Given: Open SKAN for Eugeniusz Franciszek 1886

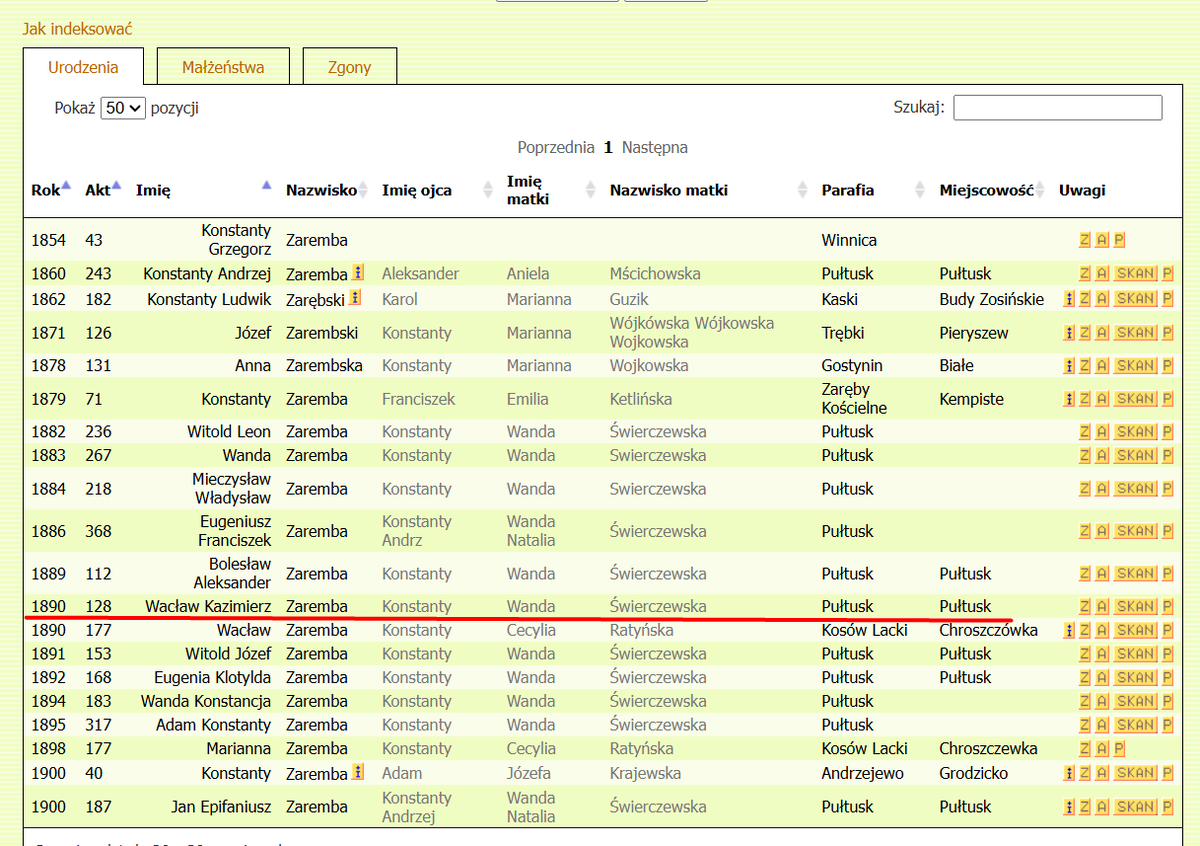Looking at the screenshot, I should [1135, 531].
